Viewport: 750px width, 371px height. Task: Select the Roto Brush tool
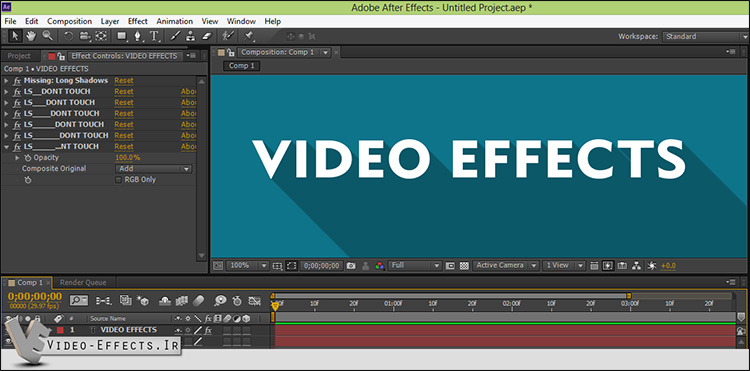[228, 36]
